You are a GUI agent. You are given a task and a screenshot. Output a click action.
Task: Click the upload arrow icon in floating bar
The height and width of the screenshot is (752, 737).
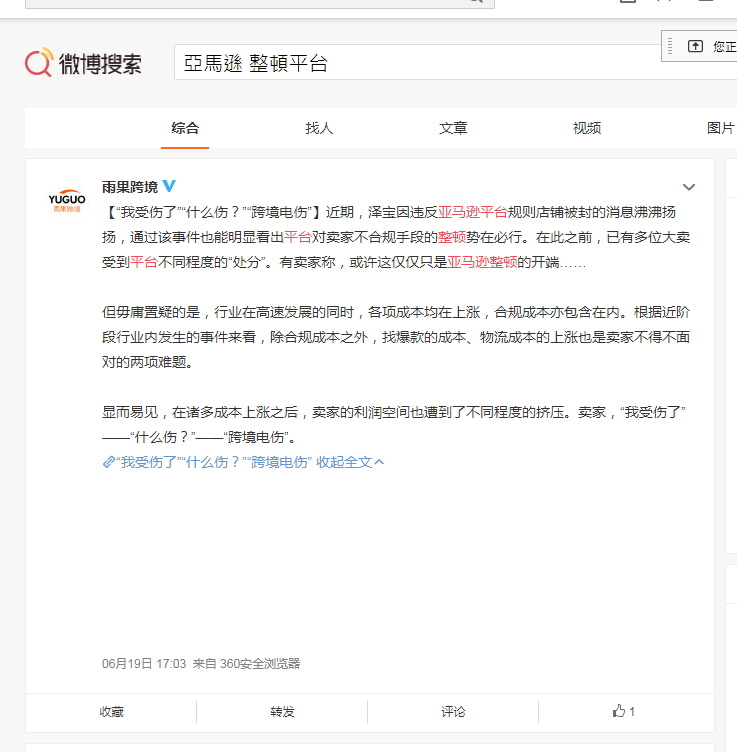pyautogui.click(x=695, y=46)
